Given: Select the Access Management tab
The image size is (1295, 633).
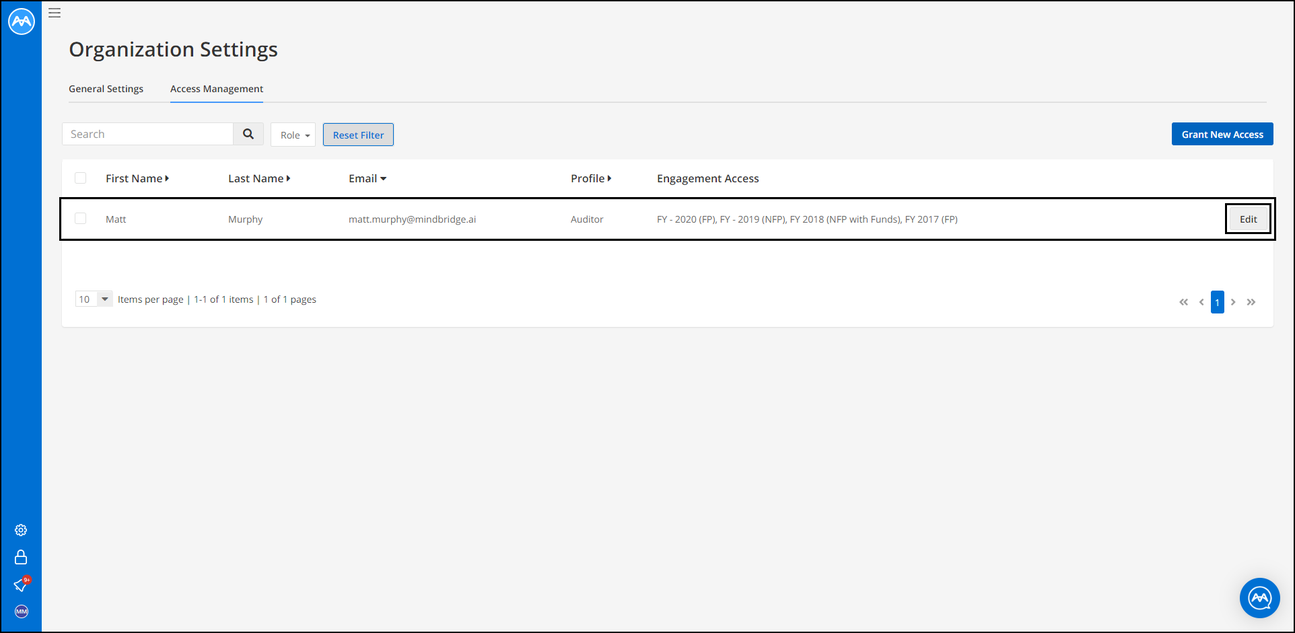Looking at the screenshot, I should [x=217, y=89].
